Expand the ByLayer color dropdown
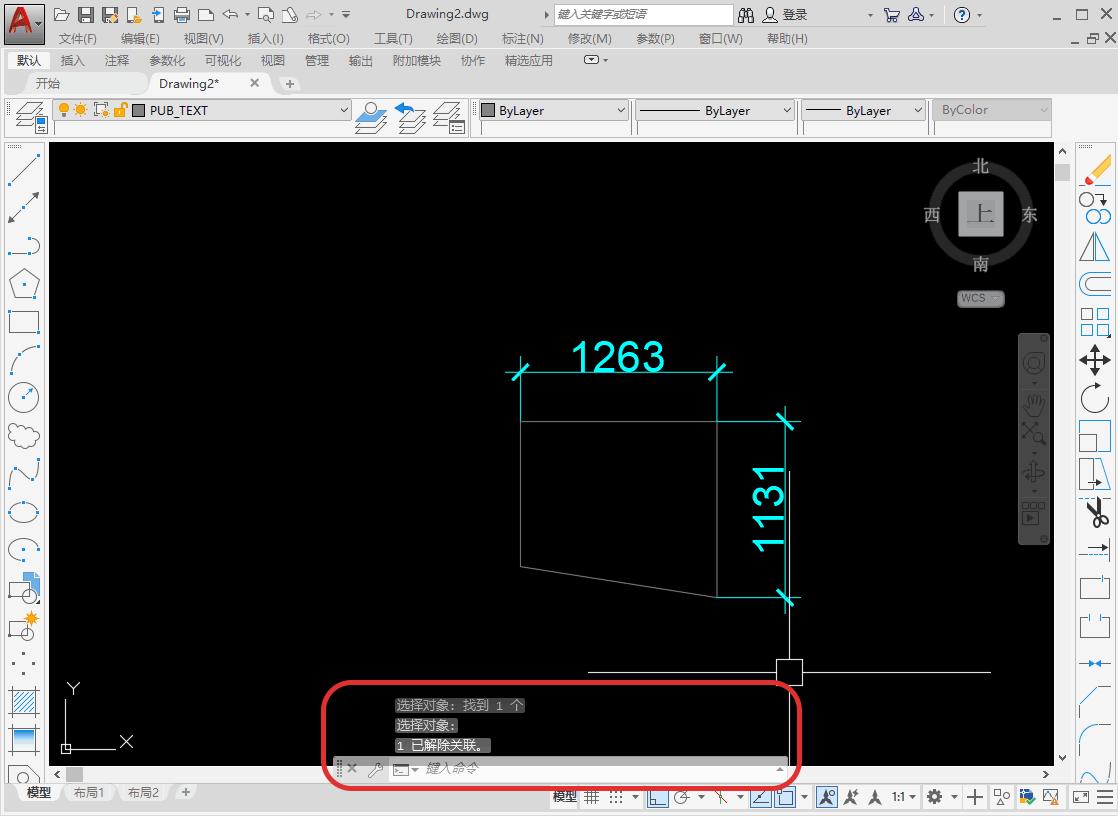 (620, 111)
